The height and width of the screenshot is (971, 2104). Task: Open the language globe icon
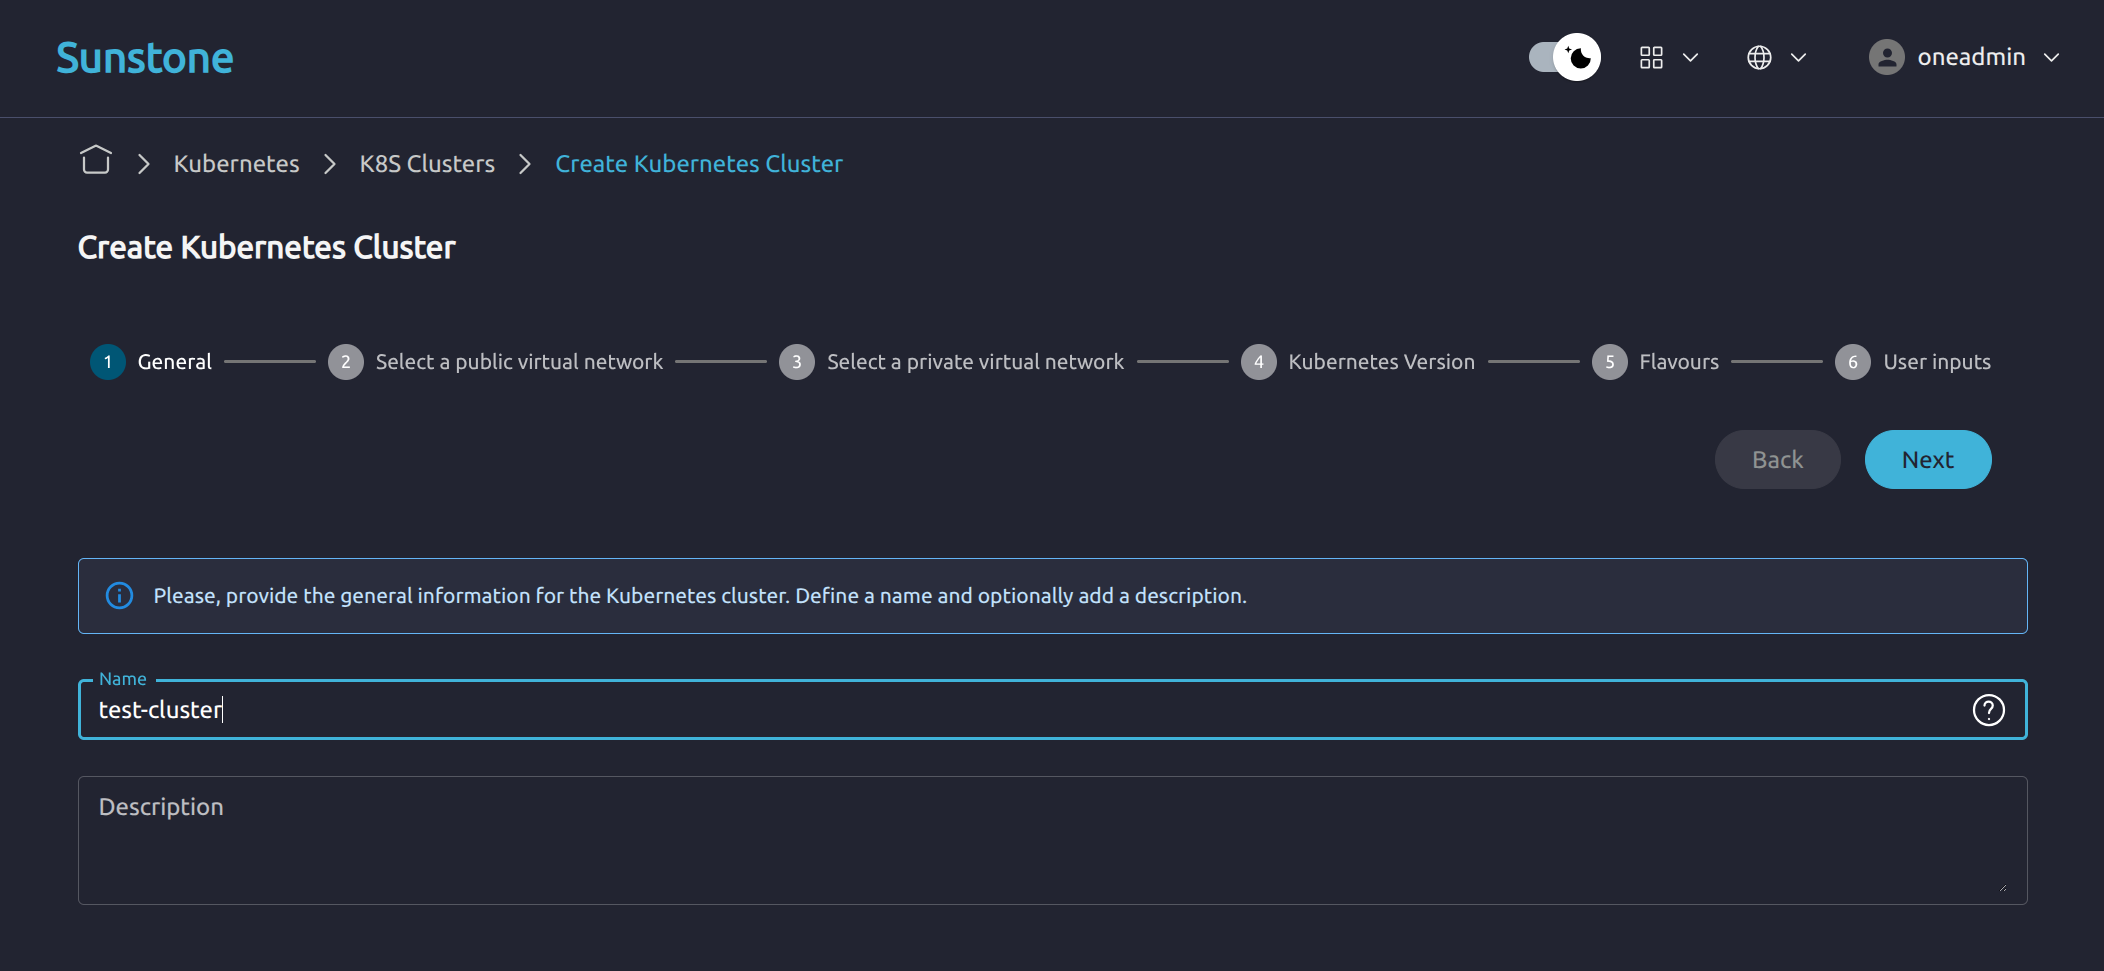(1759, 57)
